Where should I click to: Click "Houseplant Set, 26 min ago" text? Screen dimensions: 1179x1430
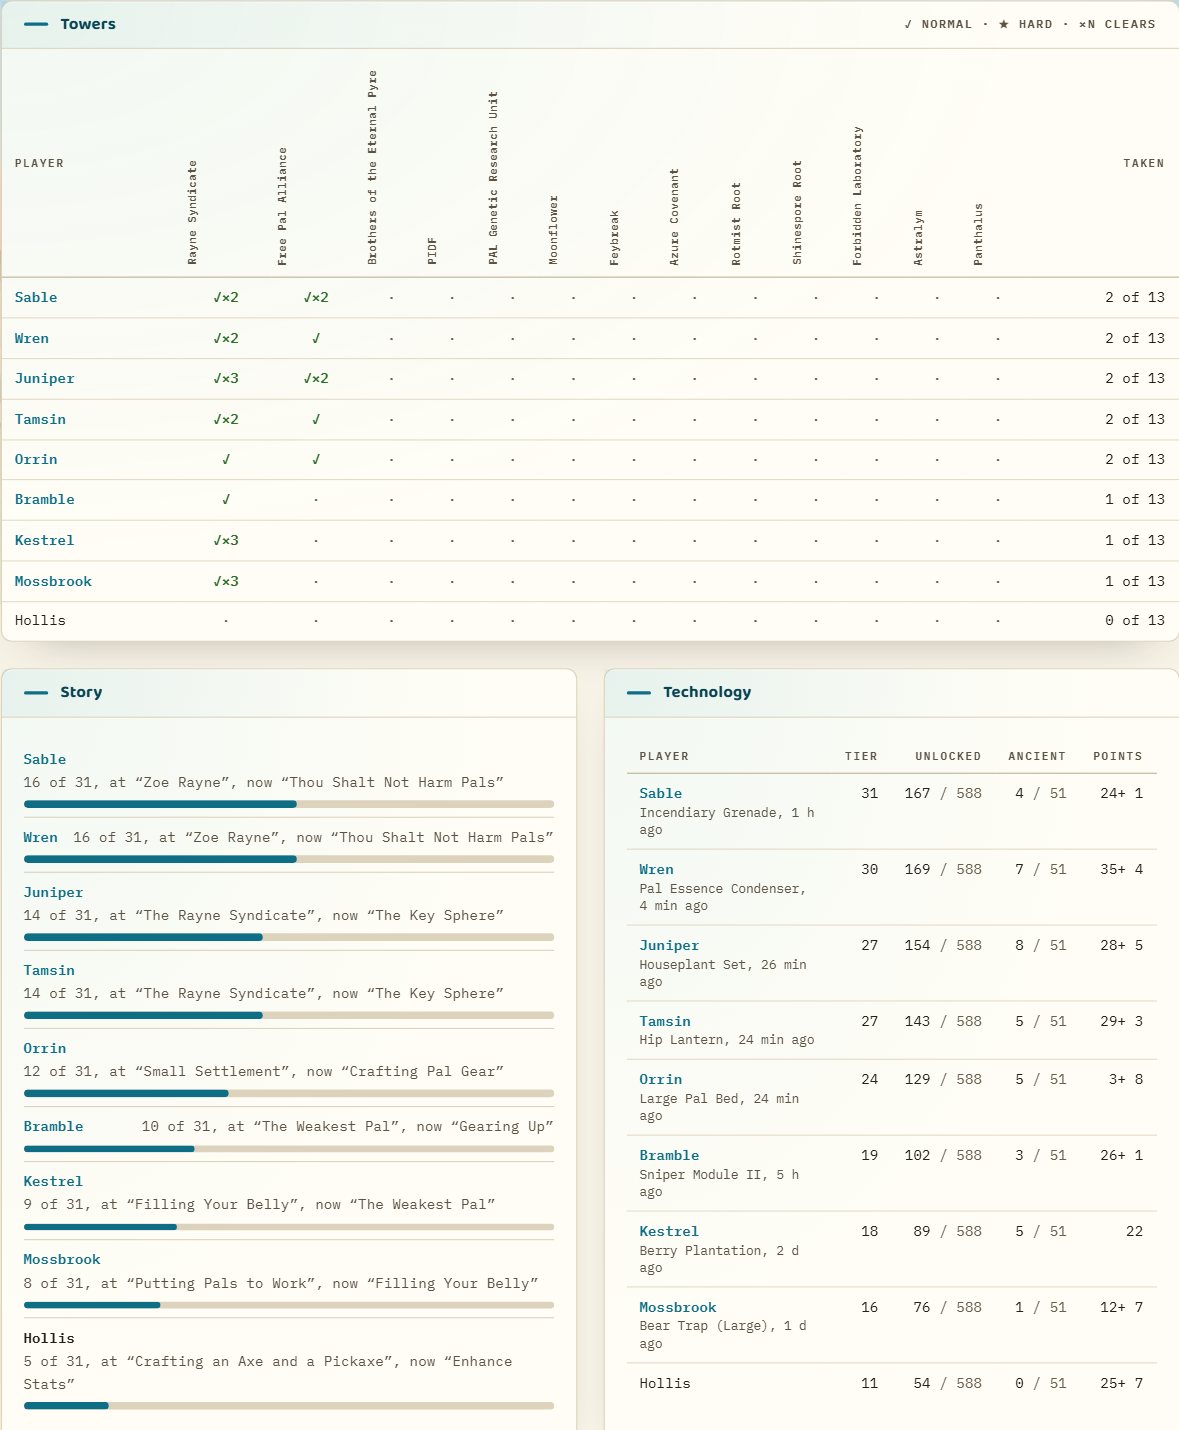(x=723, y=974)
